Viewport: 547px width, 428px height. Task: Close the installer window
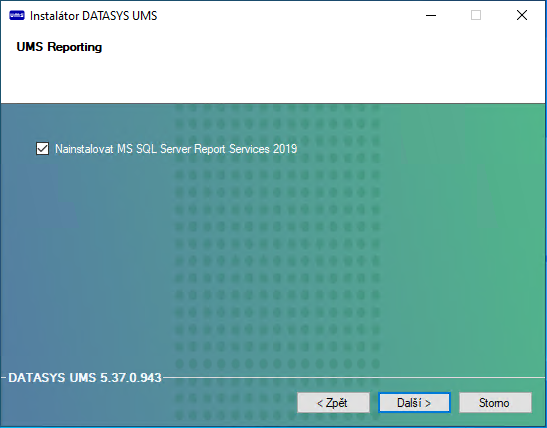[x=522, y=15]
